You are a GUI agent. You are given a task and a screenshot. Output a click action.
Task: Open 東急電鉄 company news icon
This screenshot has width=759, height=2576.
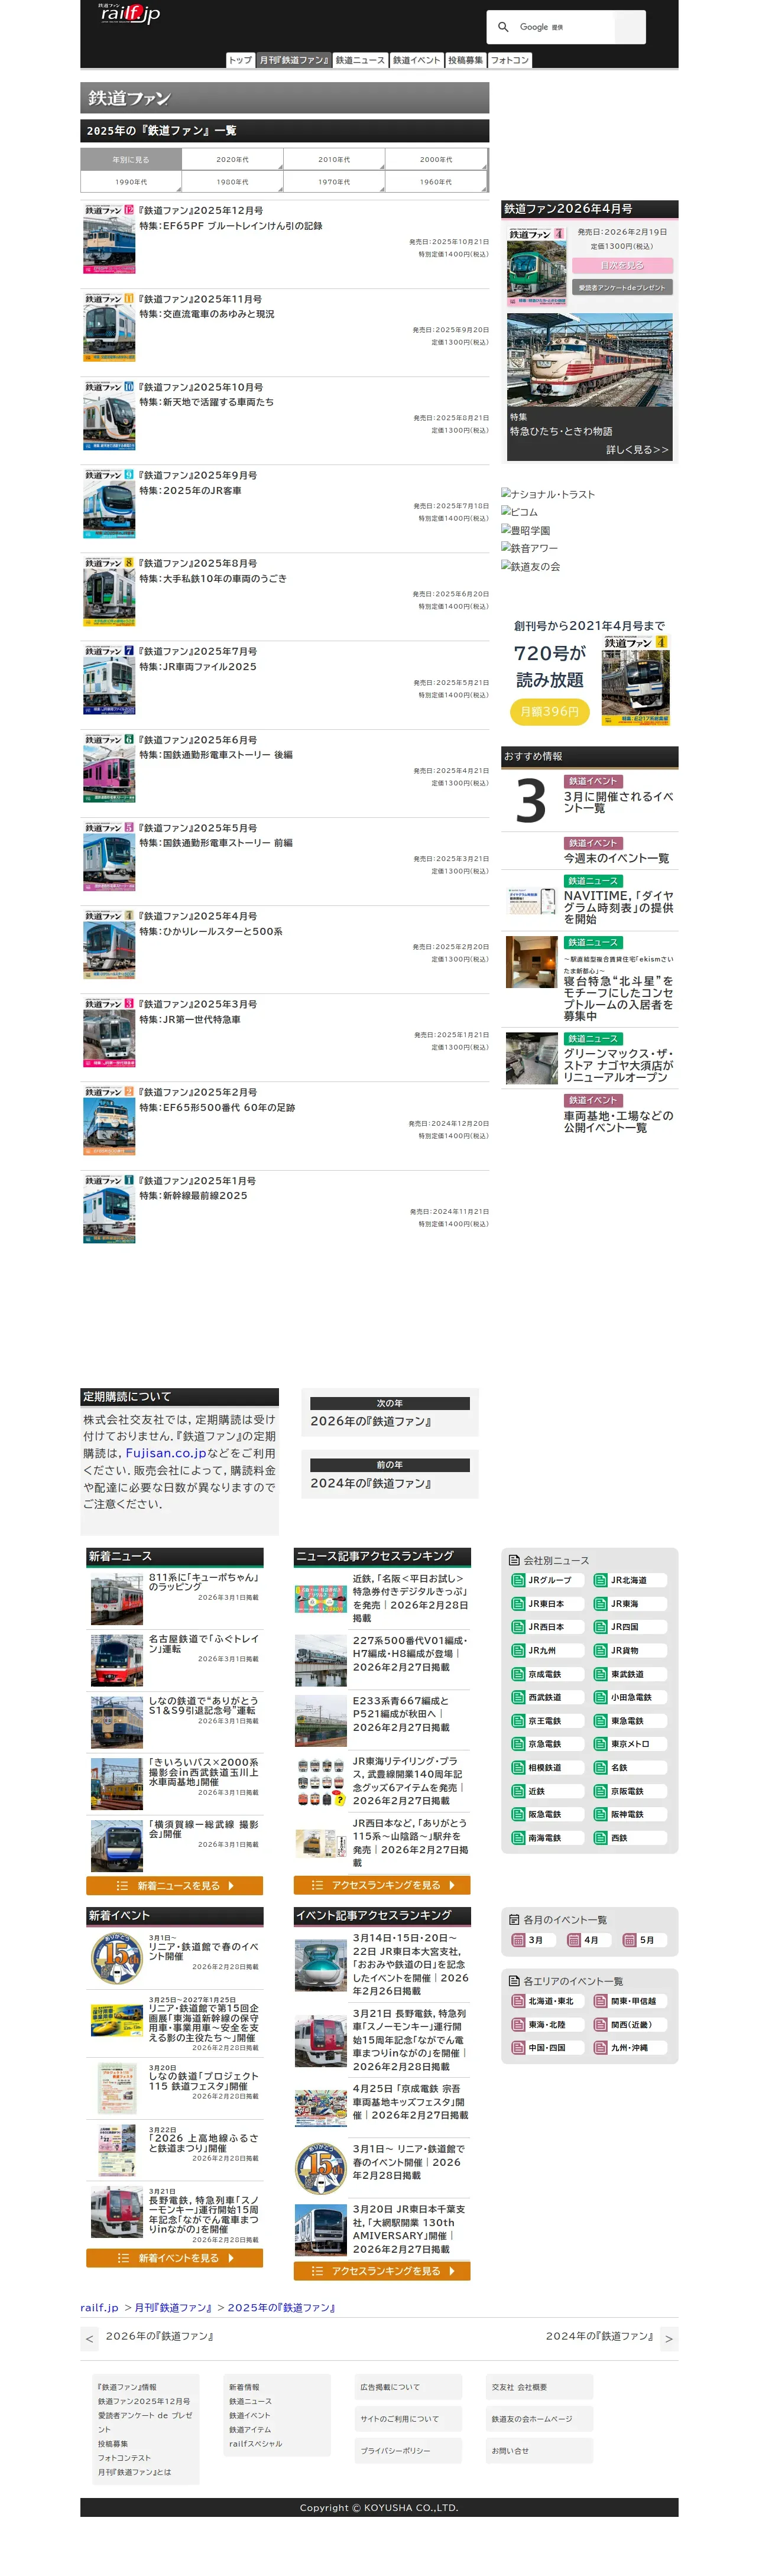(x=600, y=1721)
